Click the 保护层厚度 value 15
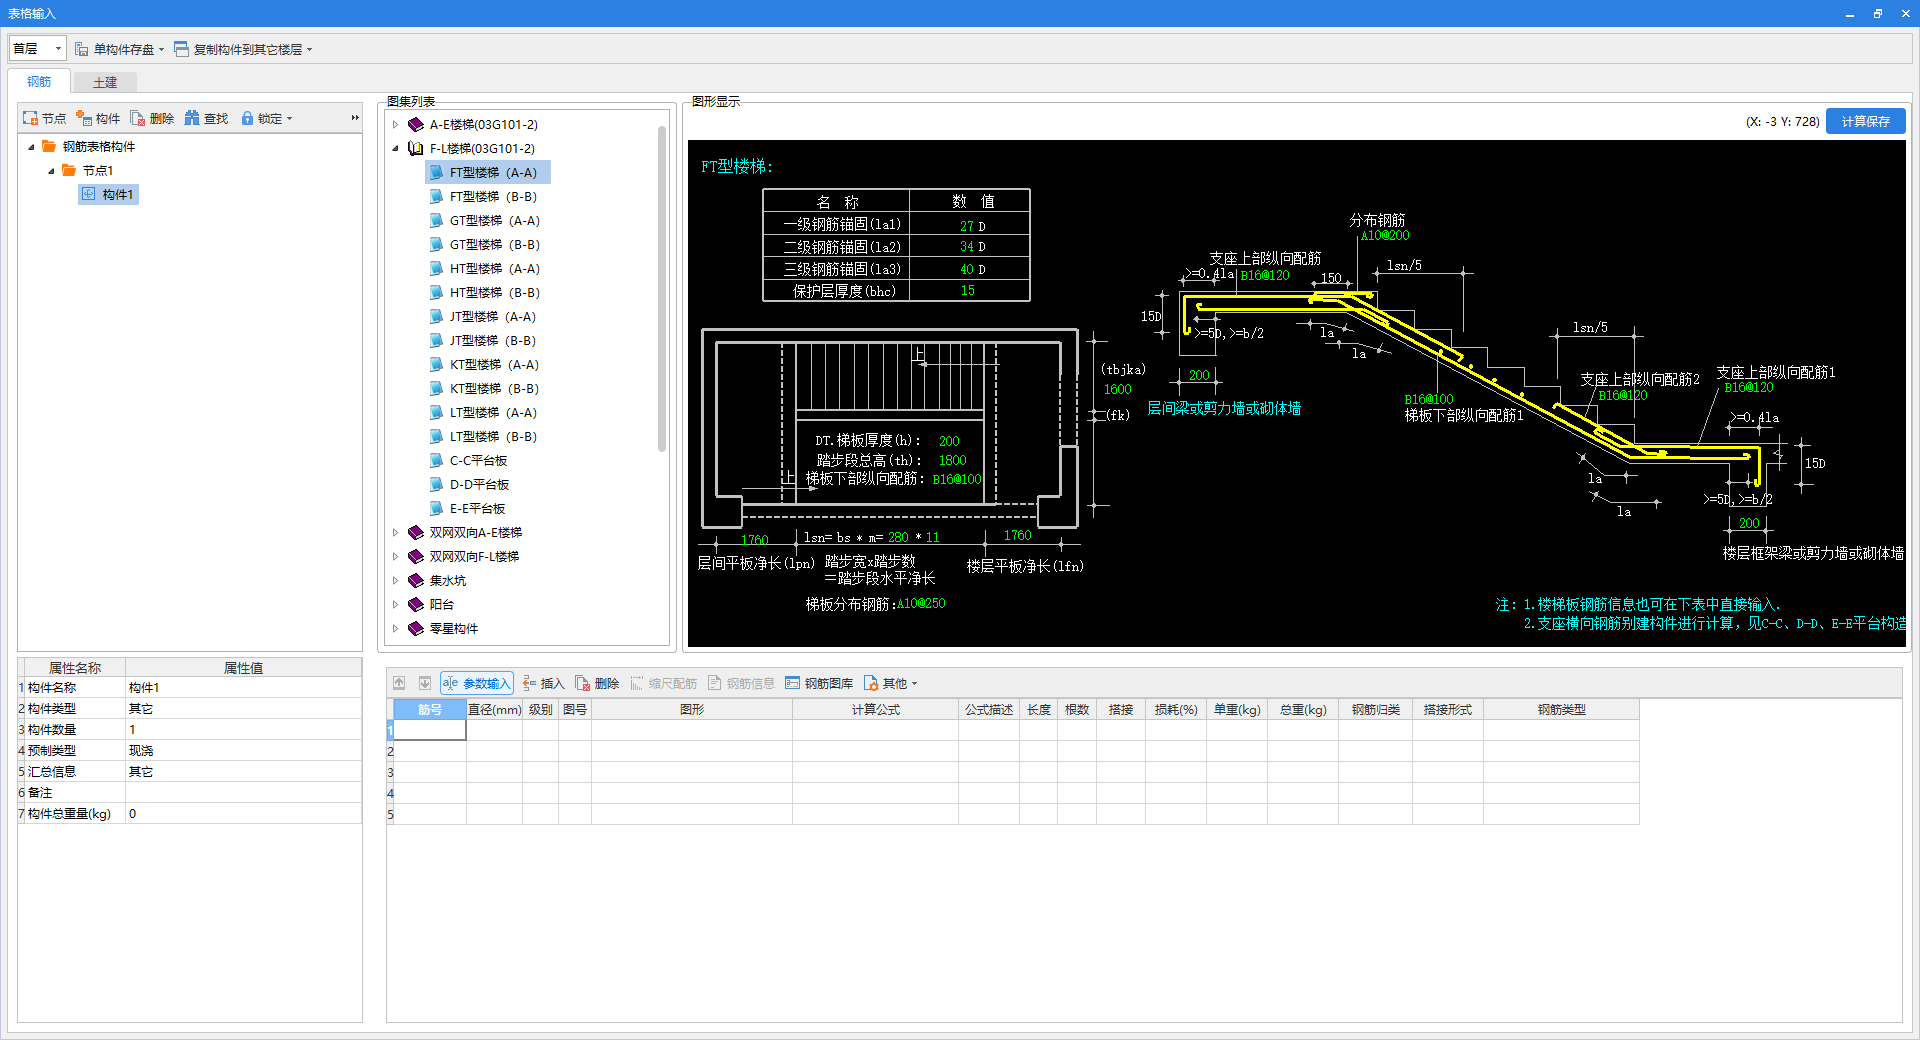Viewport: 1920px width, 1040px height. coord(967,291)
